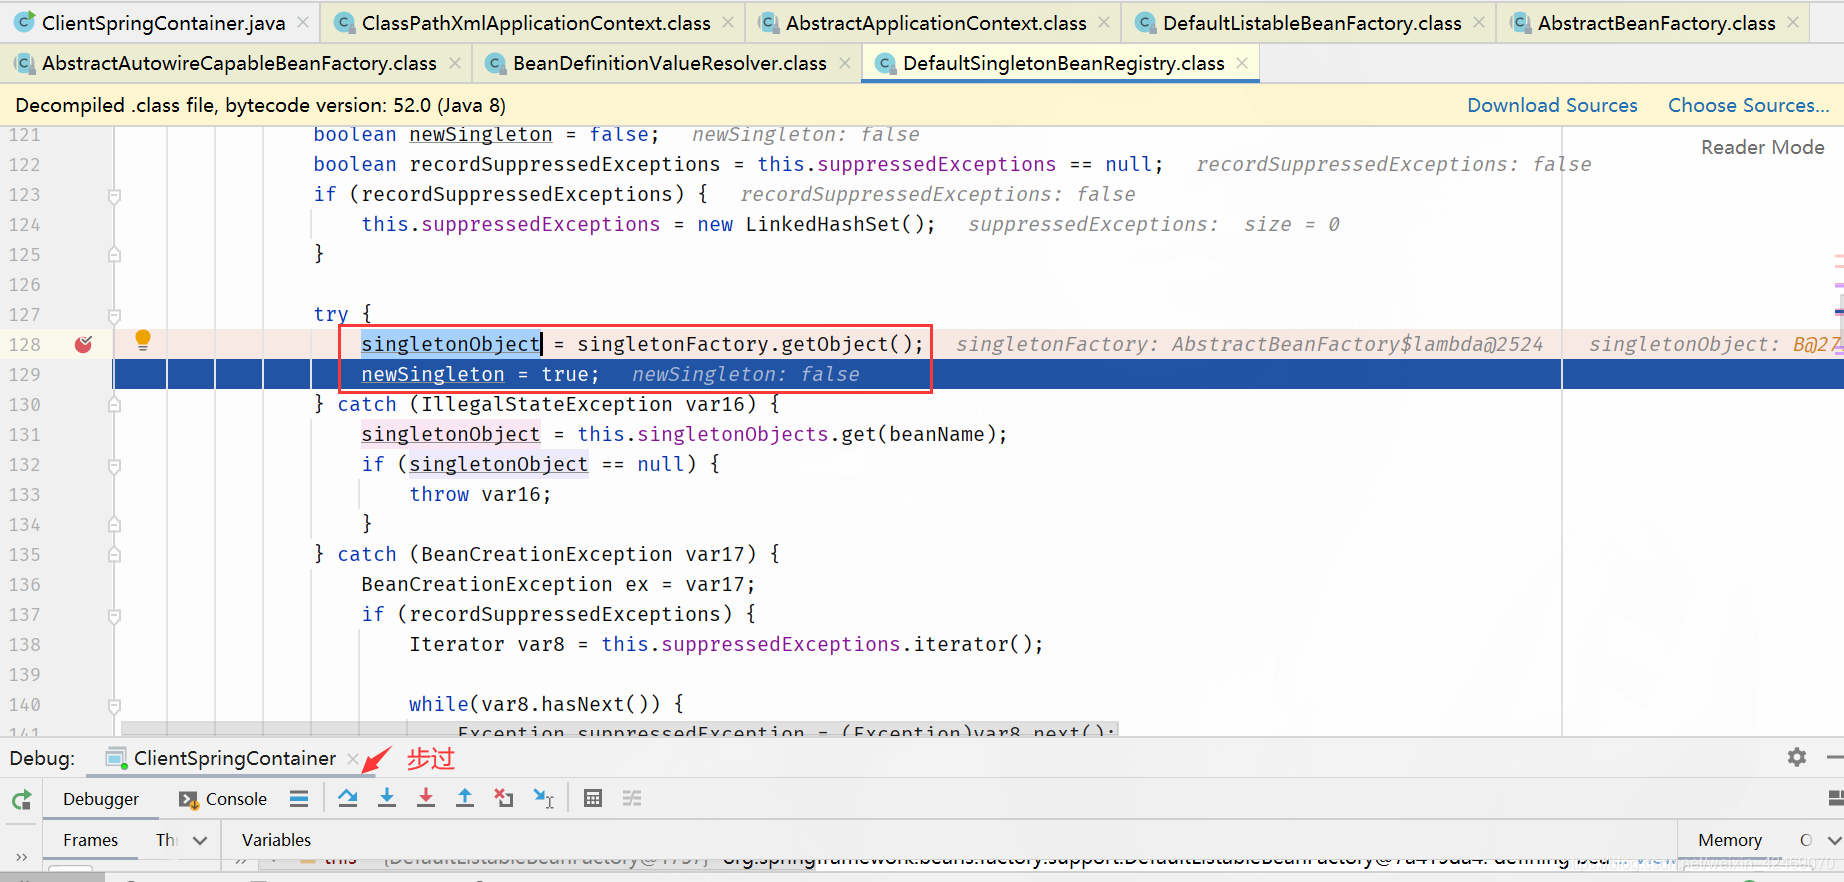Click LinkedHashSet on line 124

tap(823, 224)
